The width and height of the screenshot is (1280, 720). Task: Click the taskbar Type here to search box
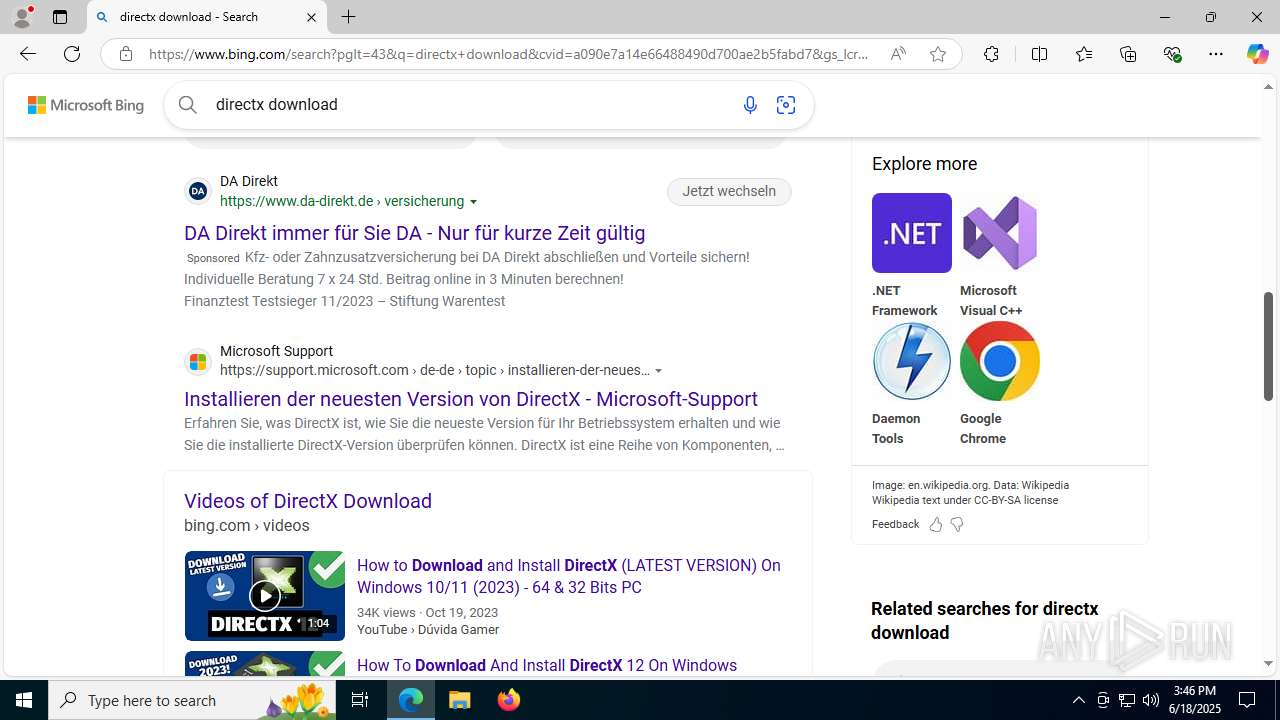192,700
